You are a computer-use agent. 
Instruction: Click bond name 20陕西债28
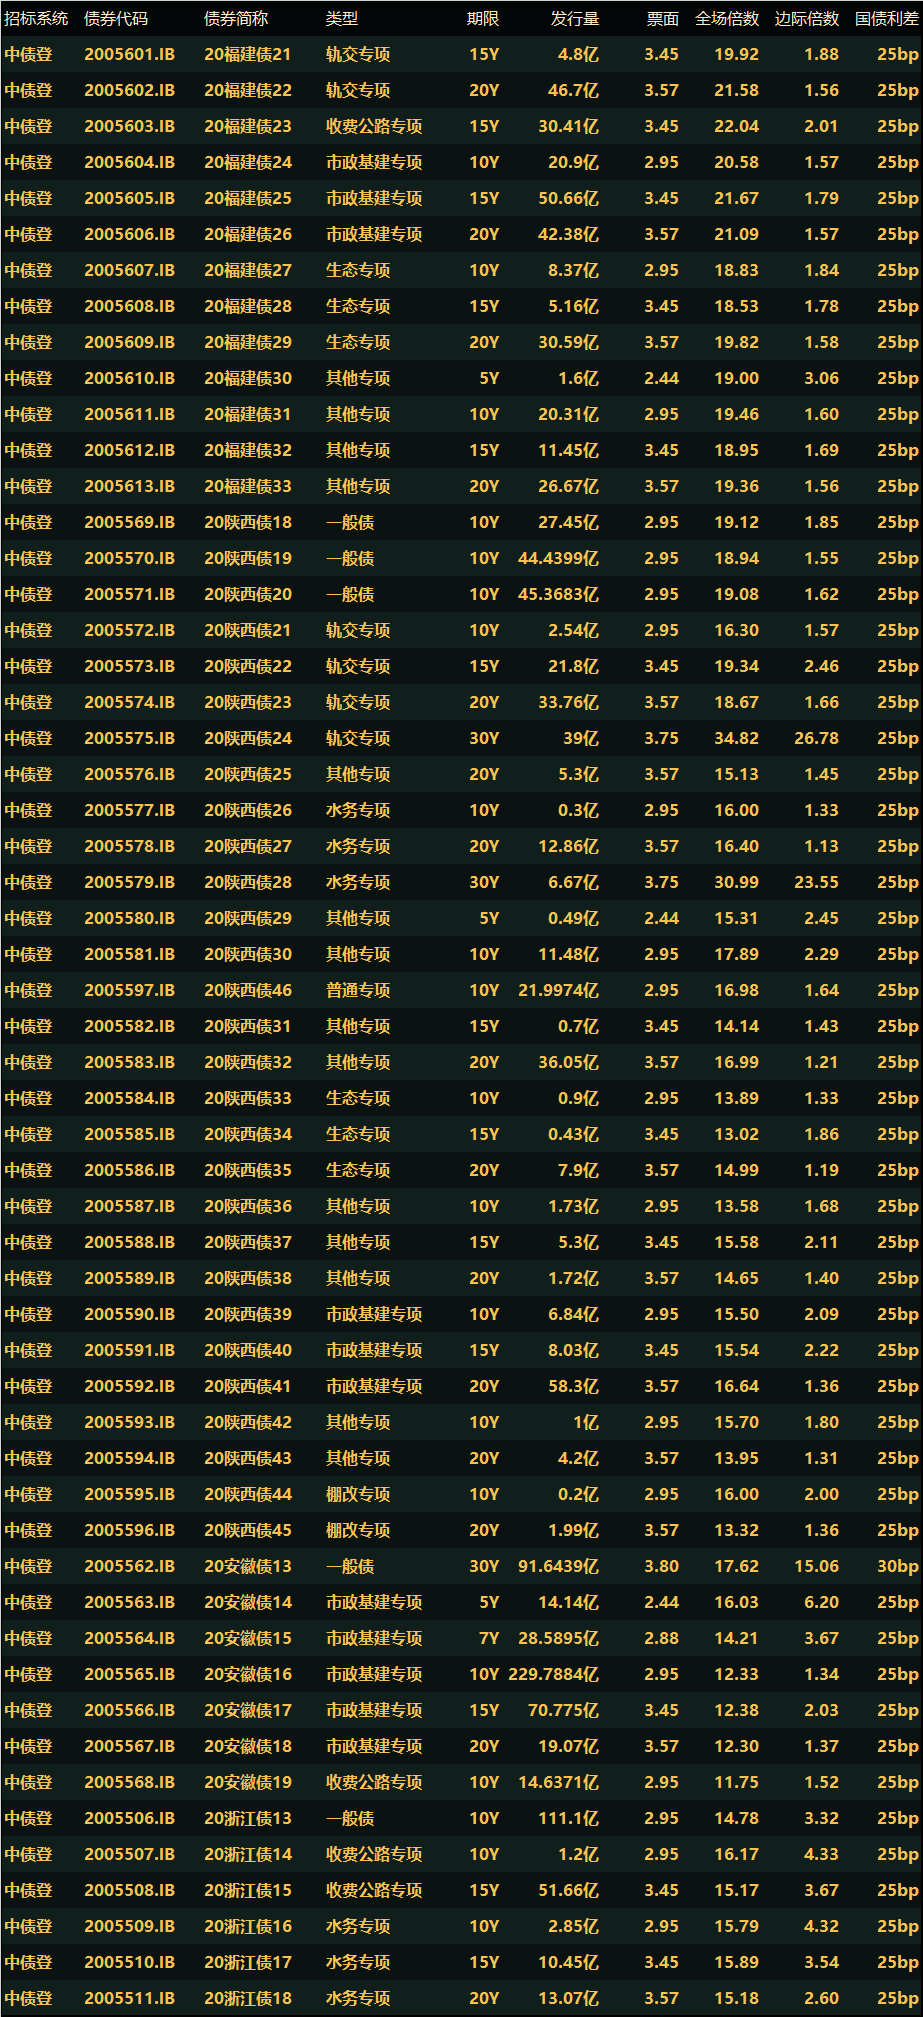coord(248,883)
